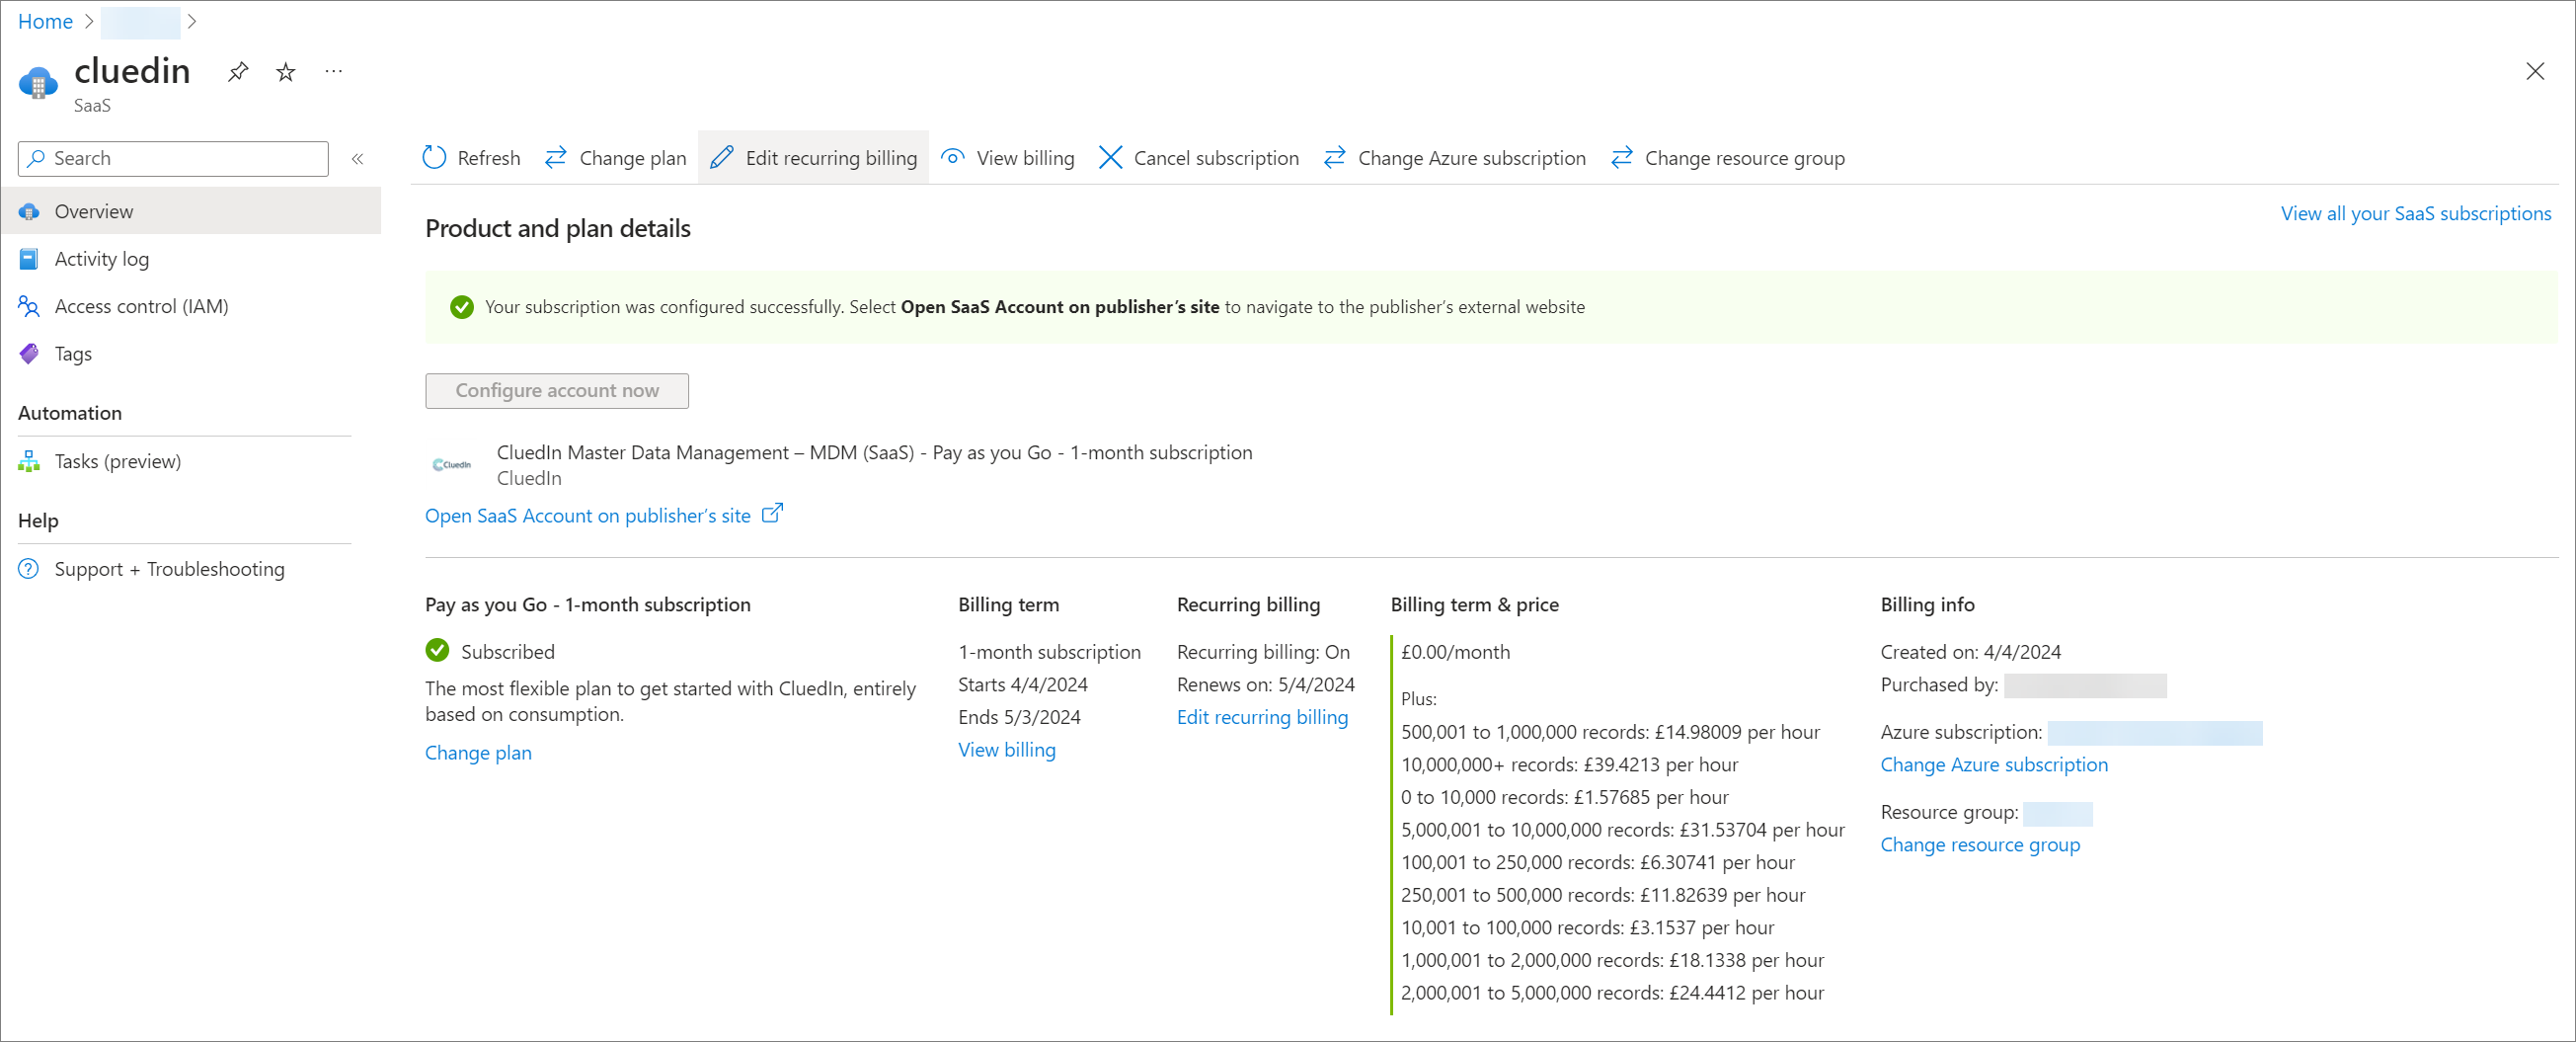This screenshot has height=1042, width=2576.
Task: Expand the breadcrumb chevron after Home
Action: 89,21
